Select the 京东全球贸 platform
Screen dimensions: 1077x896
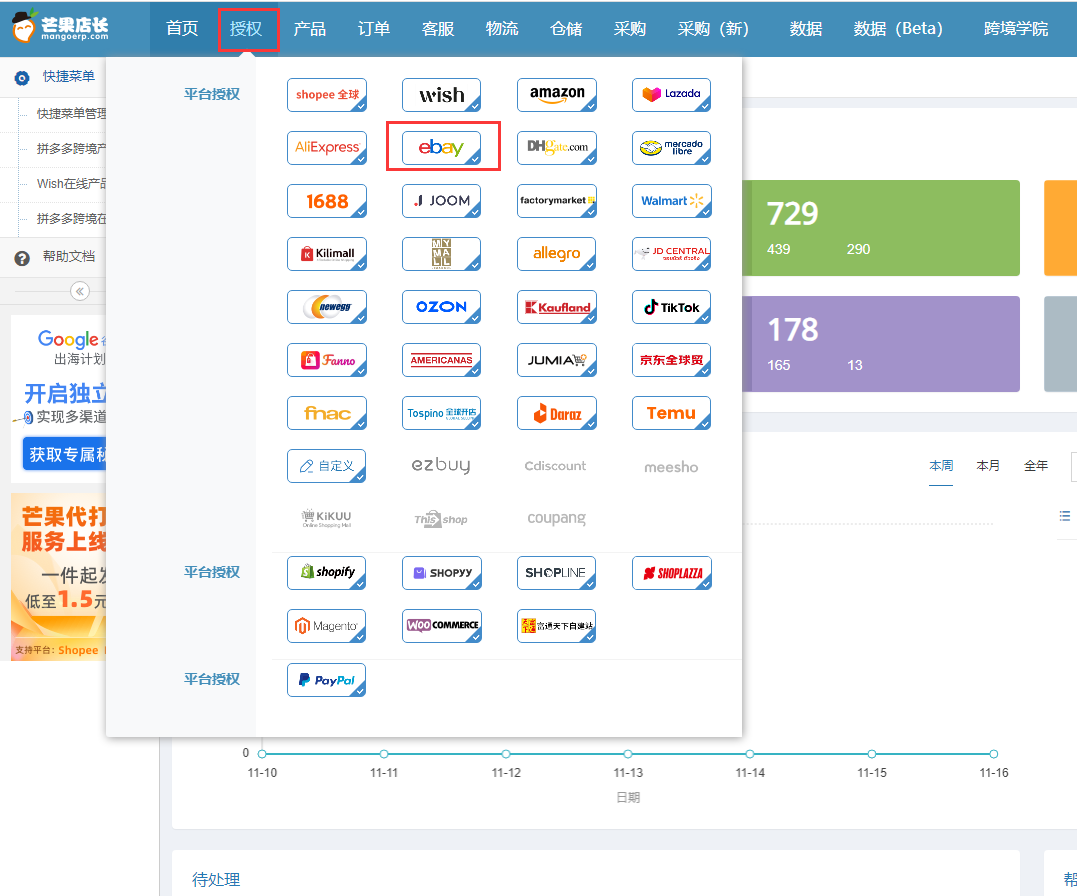pos(672,359)
